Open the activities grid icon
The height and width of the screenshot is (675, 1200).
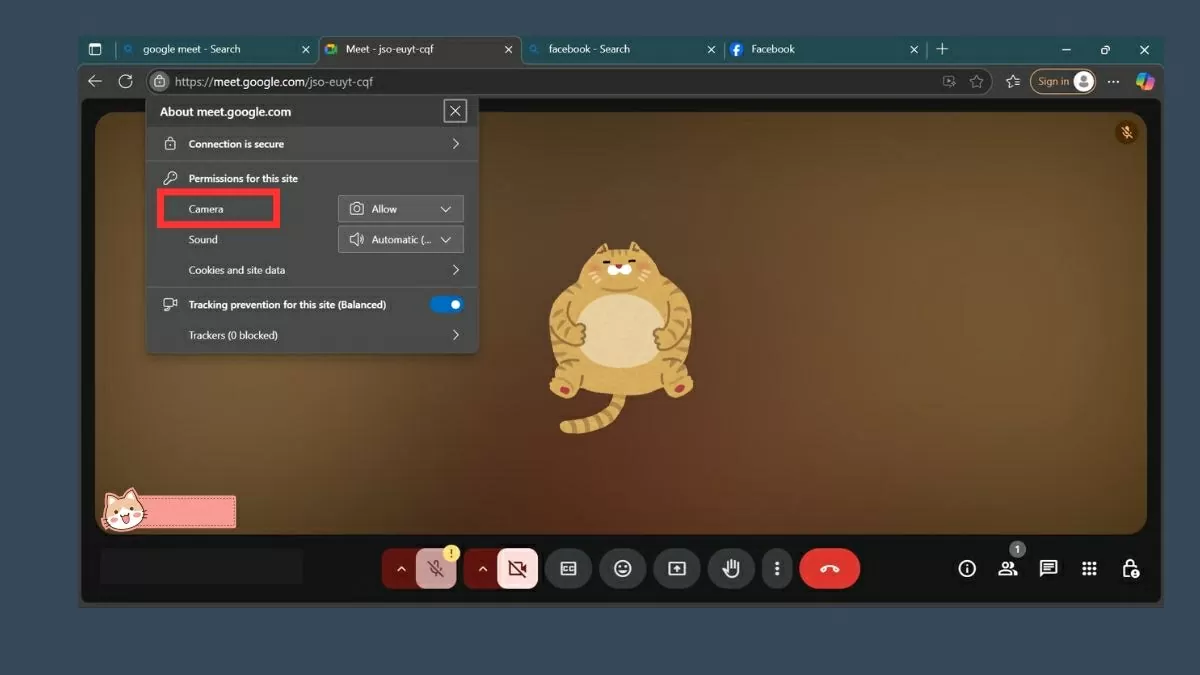click(1089, 569)
